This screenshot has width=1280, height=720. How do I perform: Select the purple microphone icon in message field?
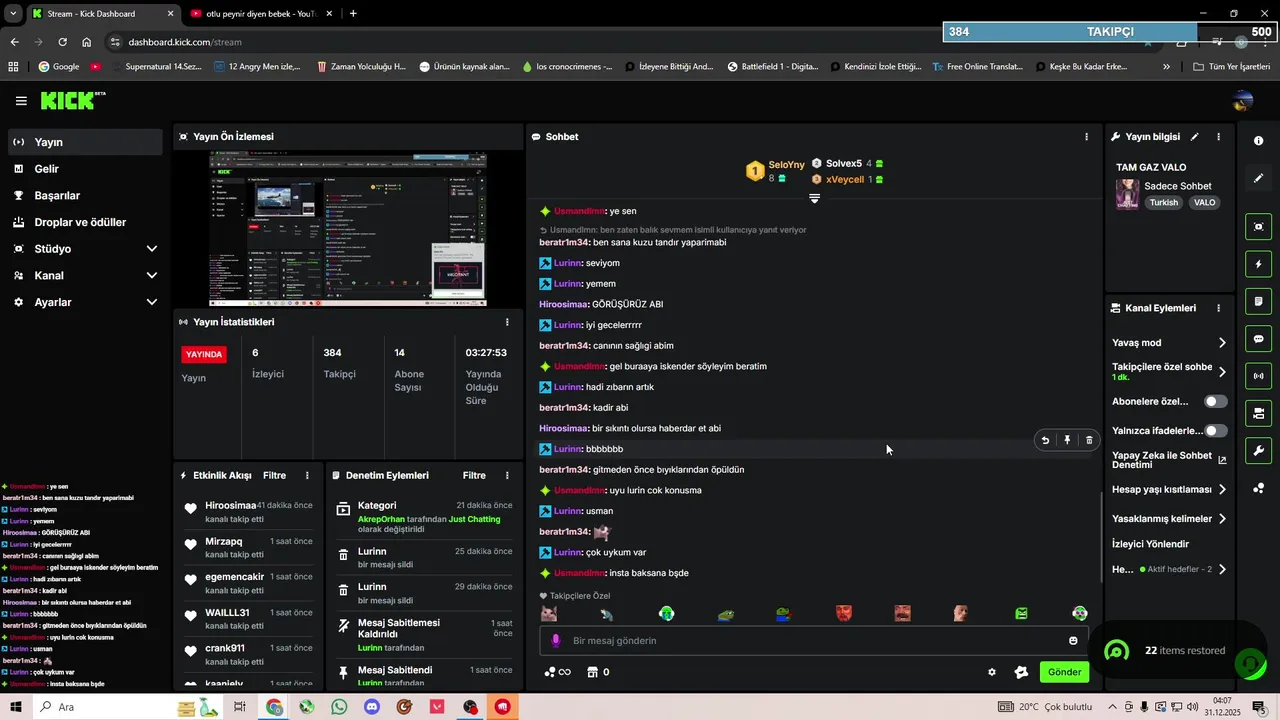point(556,640)
